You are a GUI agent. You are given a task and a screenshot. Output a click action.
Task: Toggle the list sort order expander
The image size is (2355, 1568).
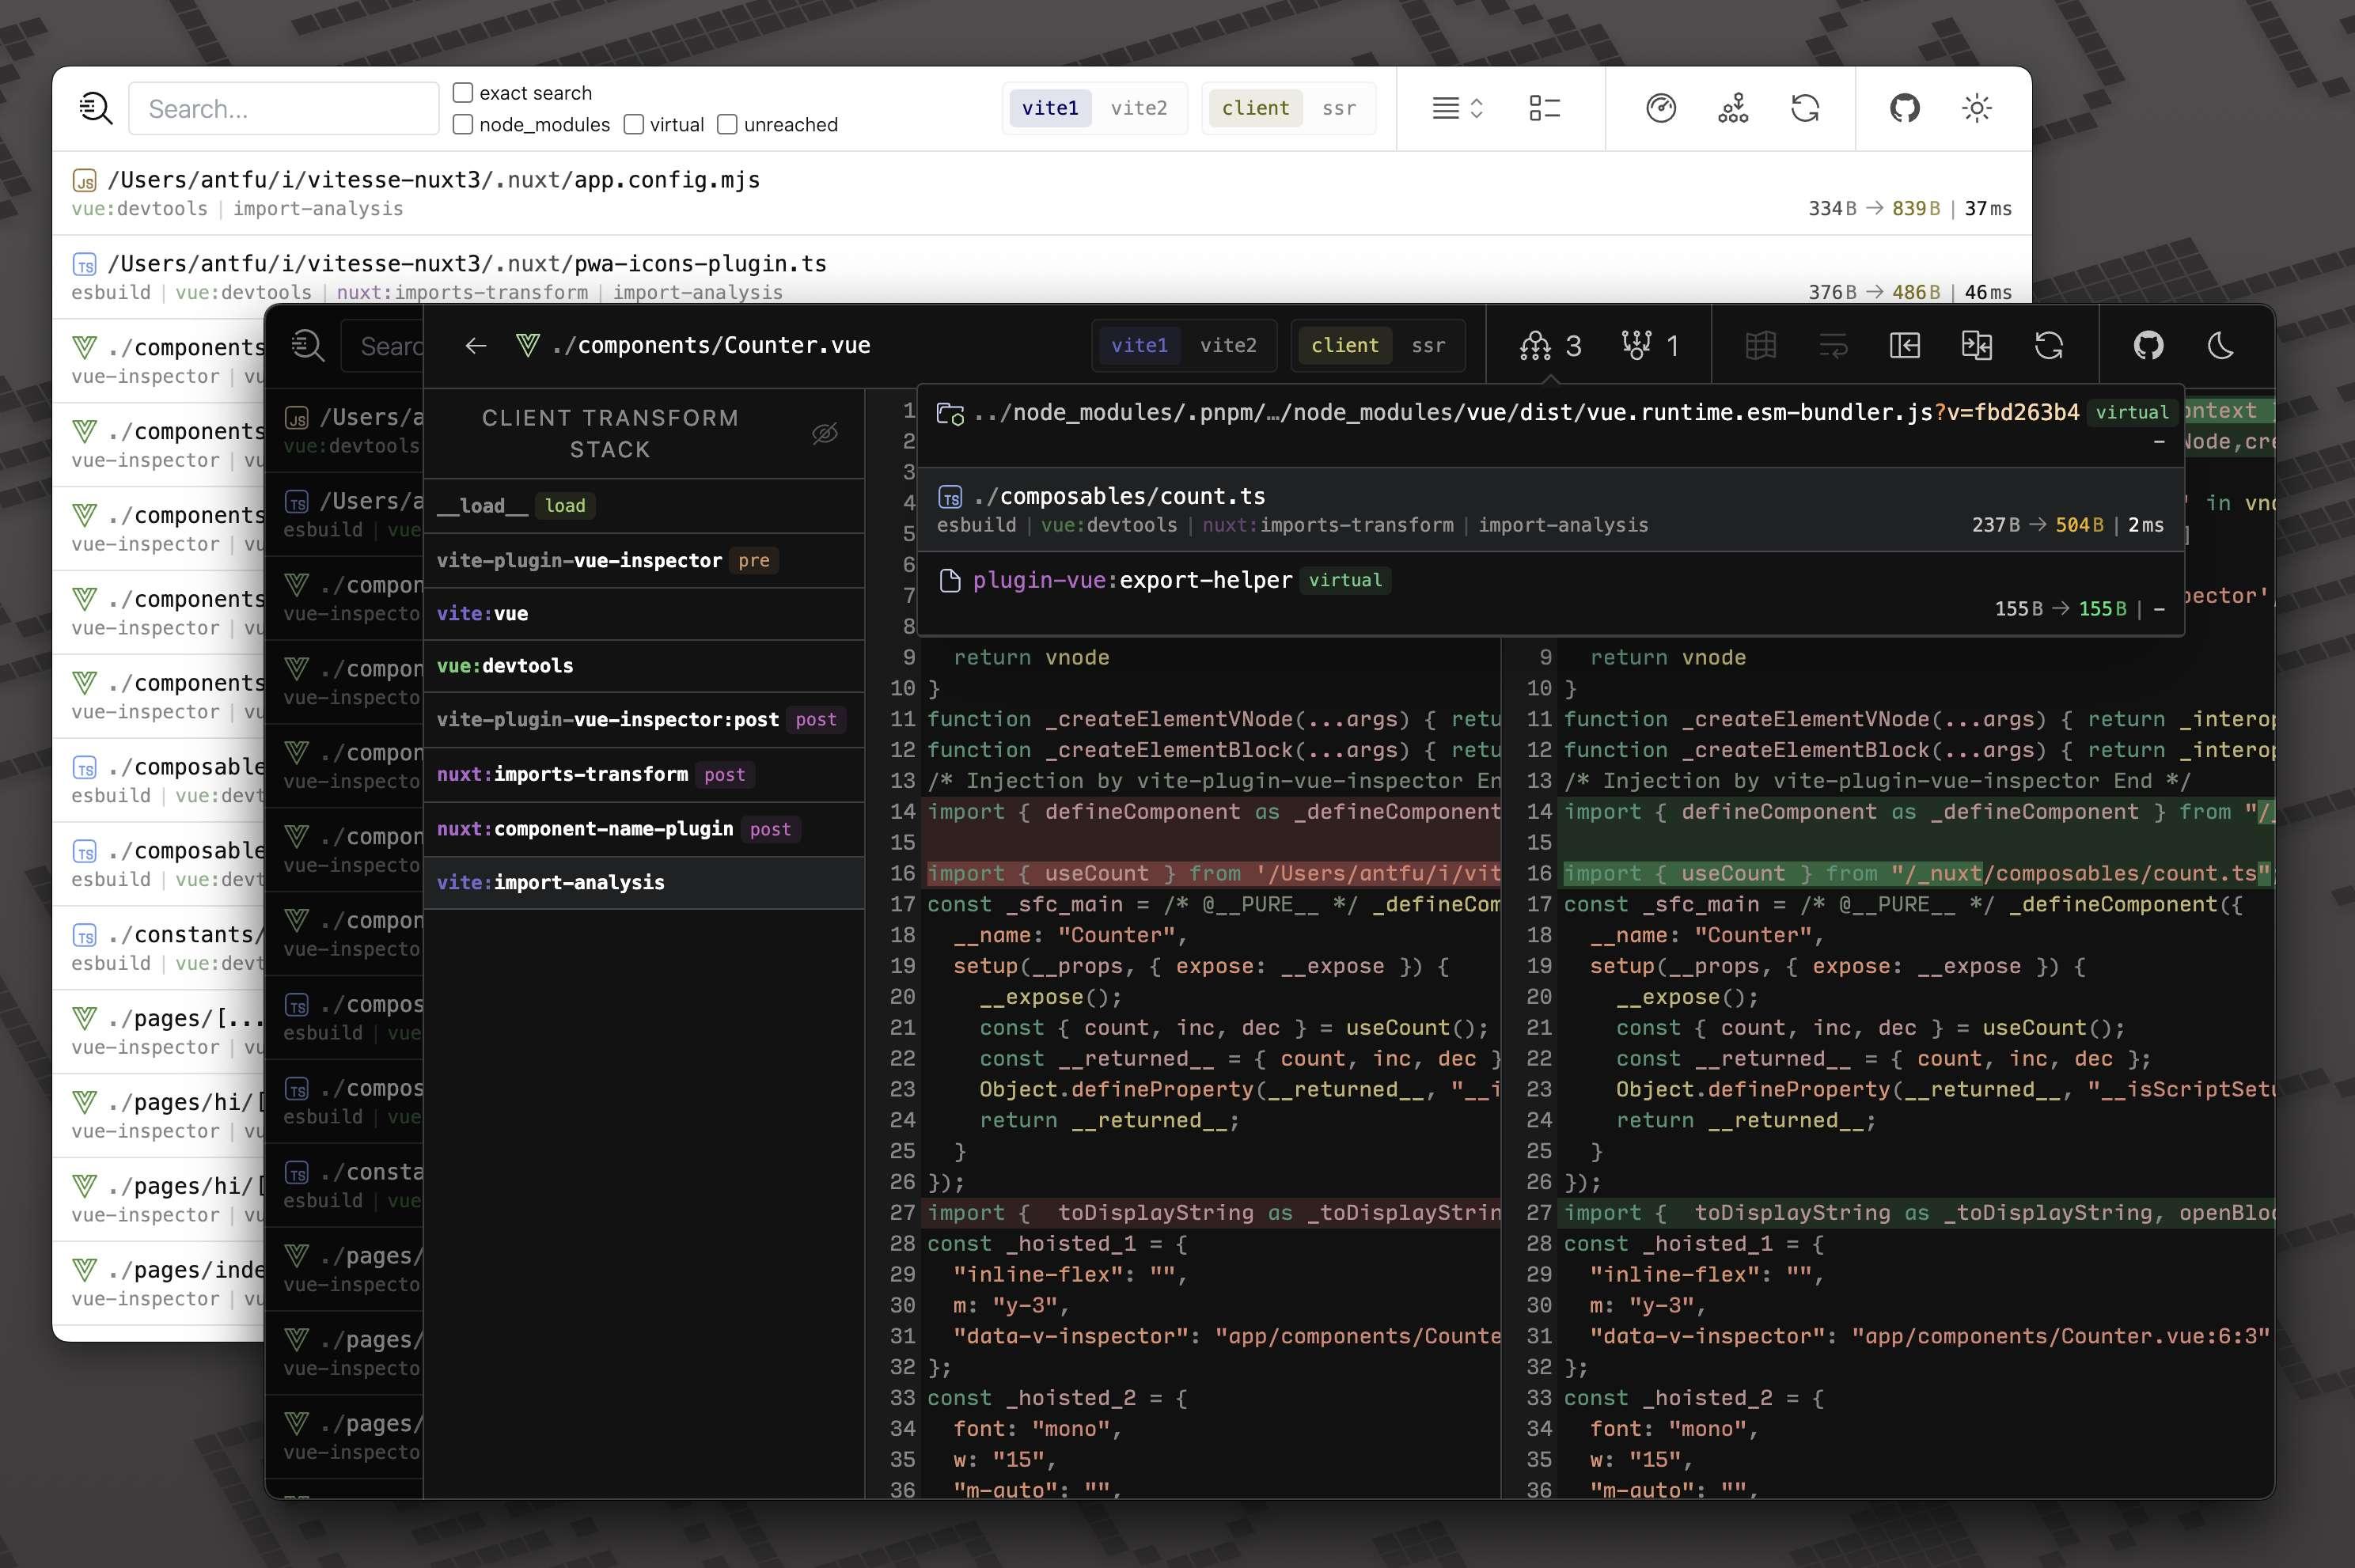[1457, 108]
